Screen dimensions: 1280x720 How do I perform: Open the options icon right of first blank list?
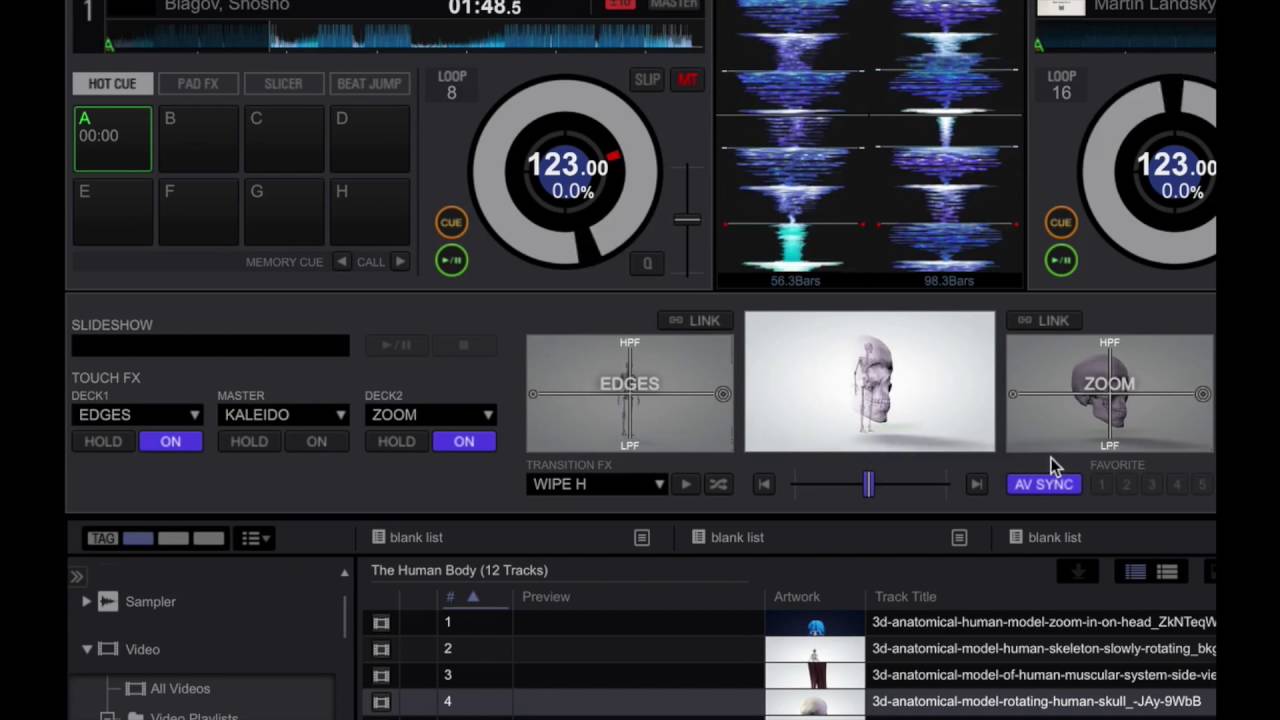[x=642, y=538]
